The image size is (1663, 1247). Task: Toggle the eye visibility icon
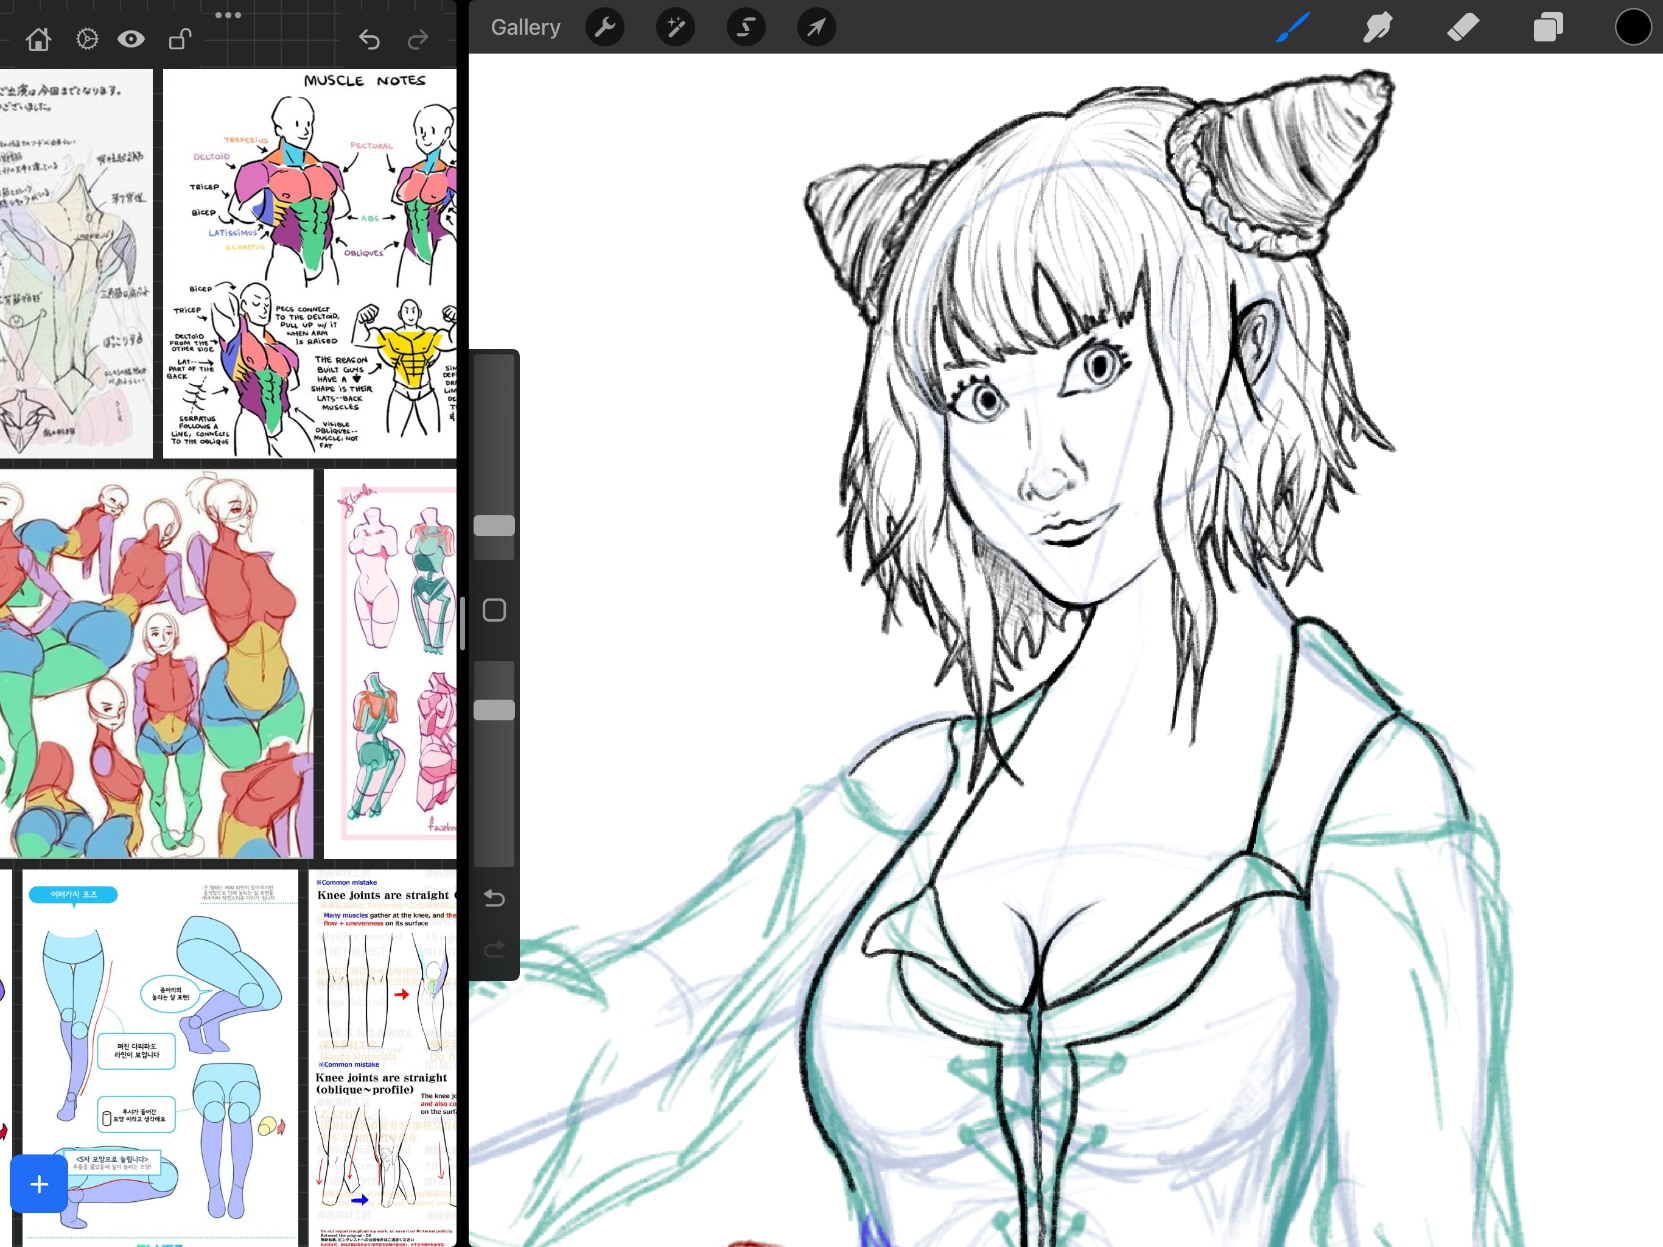coord(131,39)
